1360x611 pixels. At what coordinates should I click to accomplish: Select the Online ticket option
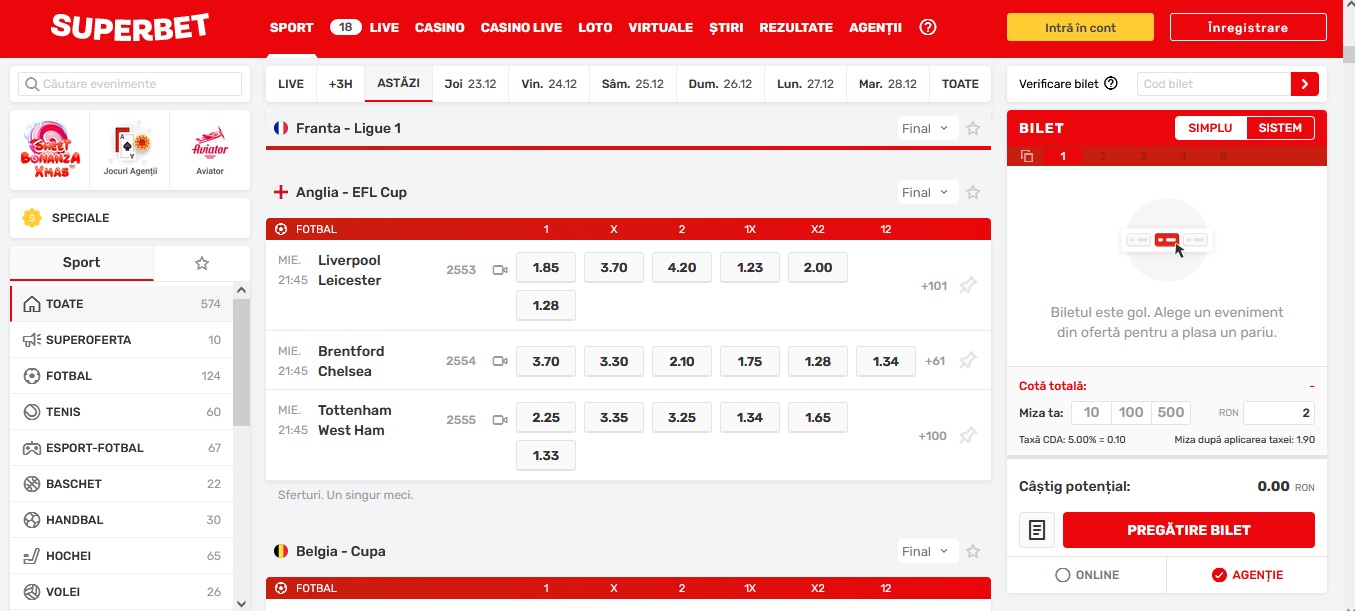[1087, 575]
